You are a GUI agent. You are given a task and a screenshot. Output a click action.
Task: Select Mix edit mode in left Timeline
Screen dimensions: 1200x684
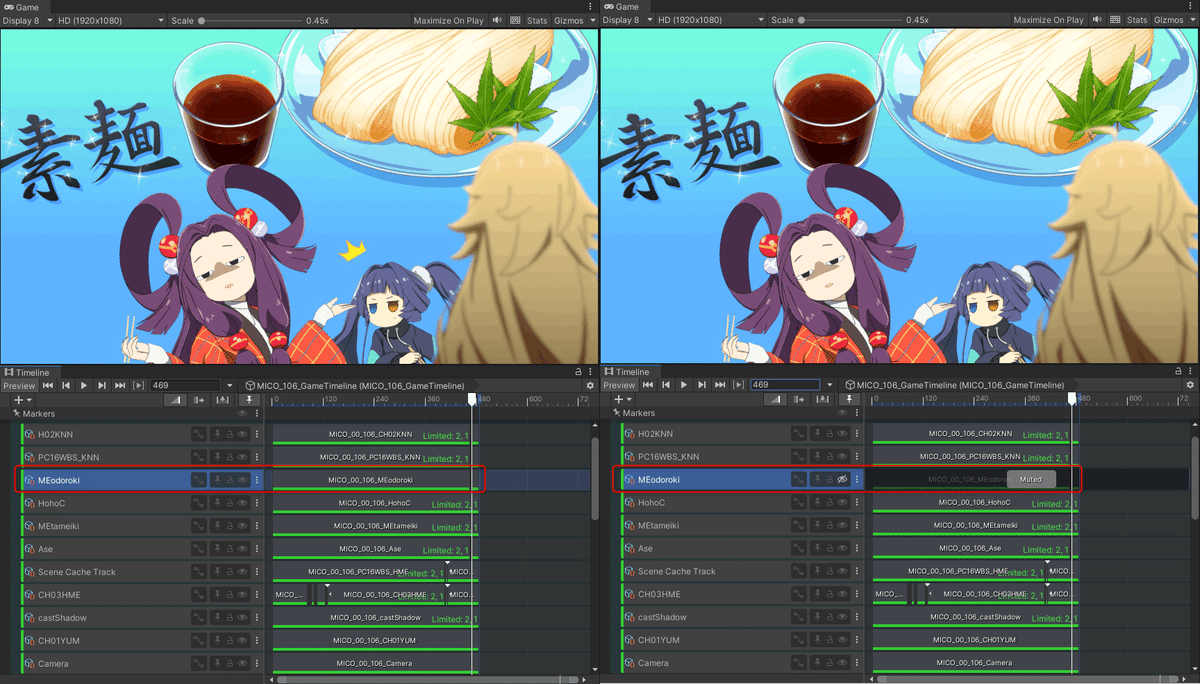coord(175,400)
